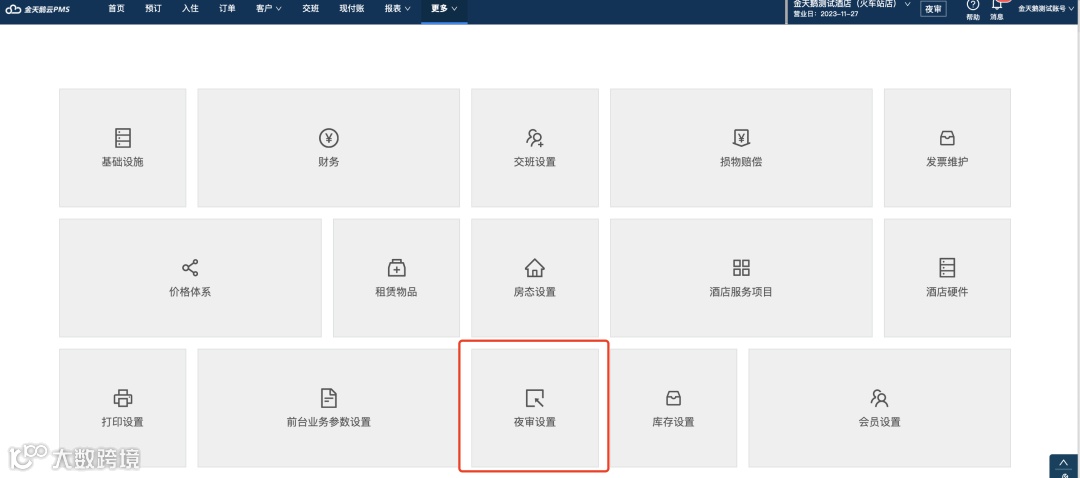Open the hotel selector 金天鹅测试酒店 dropdown
Viewport: 1080px width, 478px height.
click(x=852, y=4)
